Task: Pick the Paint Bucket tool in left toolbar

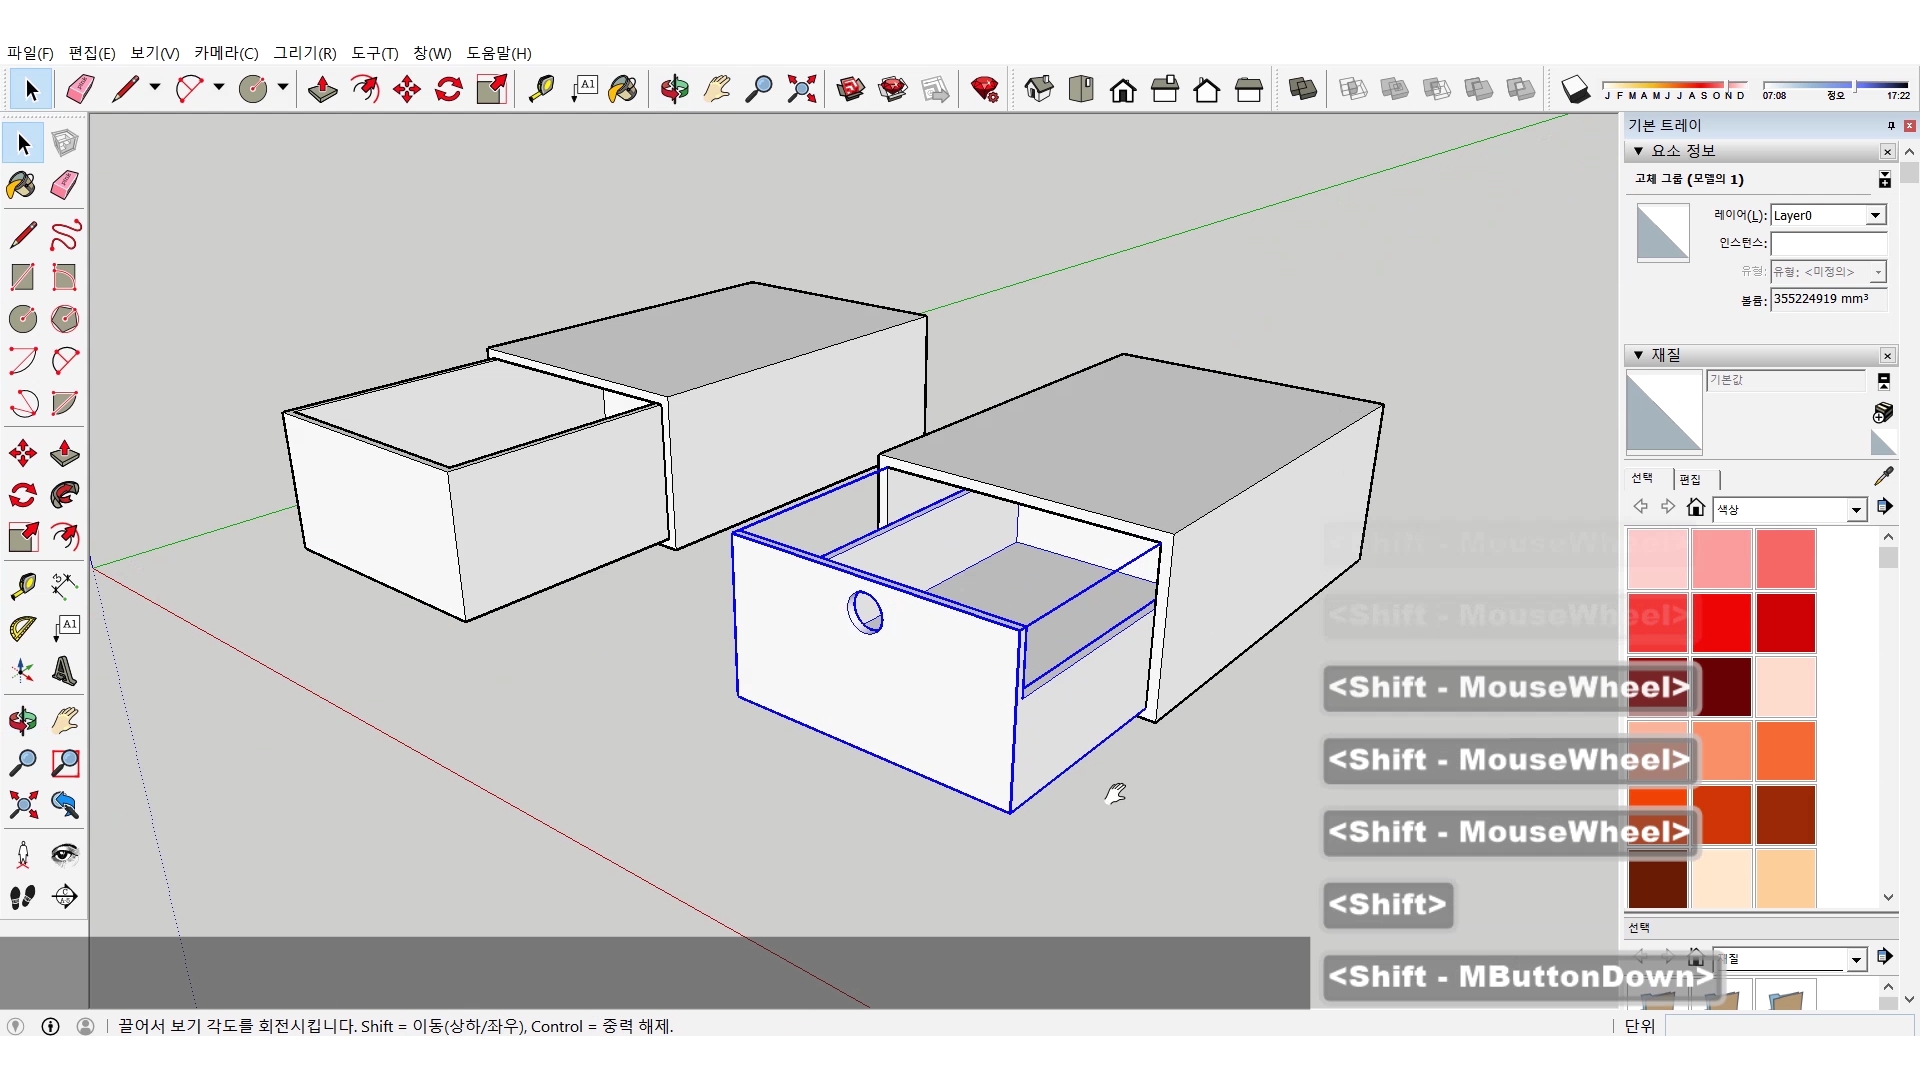Action: coord(22,185)
